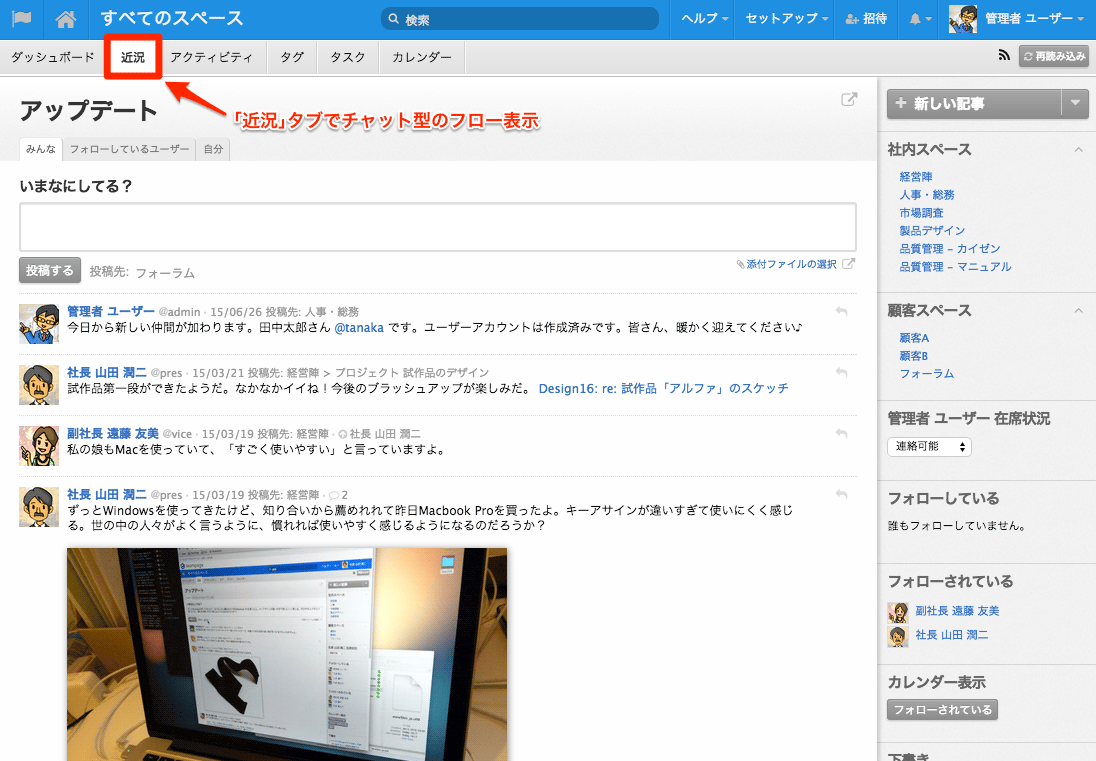This screenshot has width=1096, height=761.
Task: Open 製品デザイン space link
Action: (932, 231)
